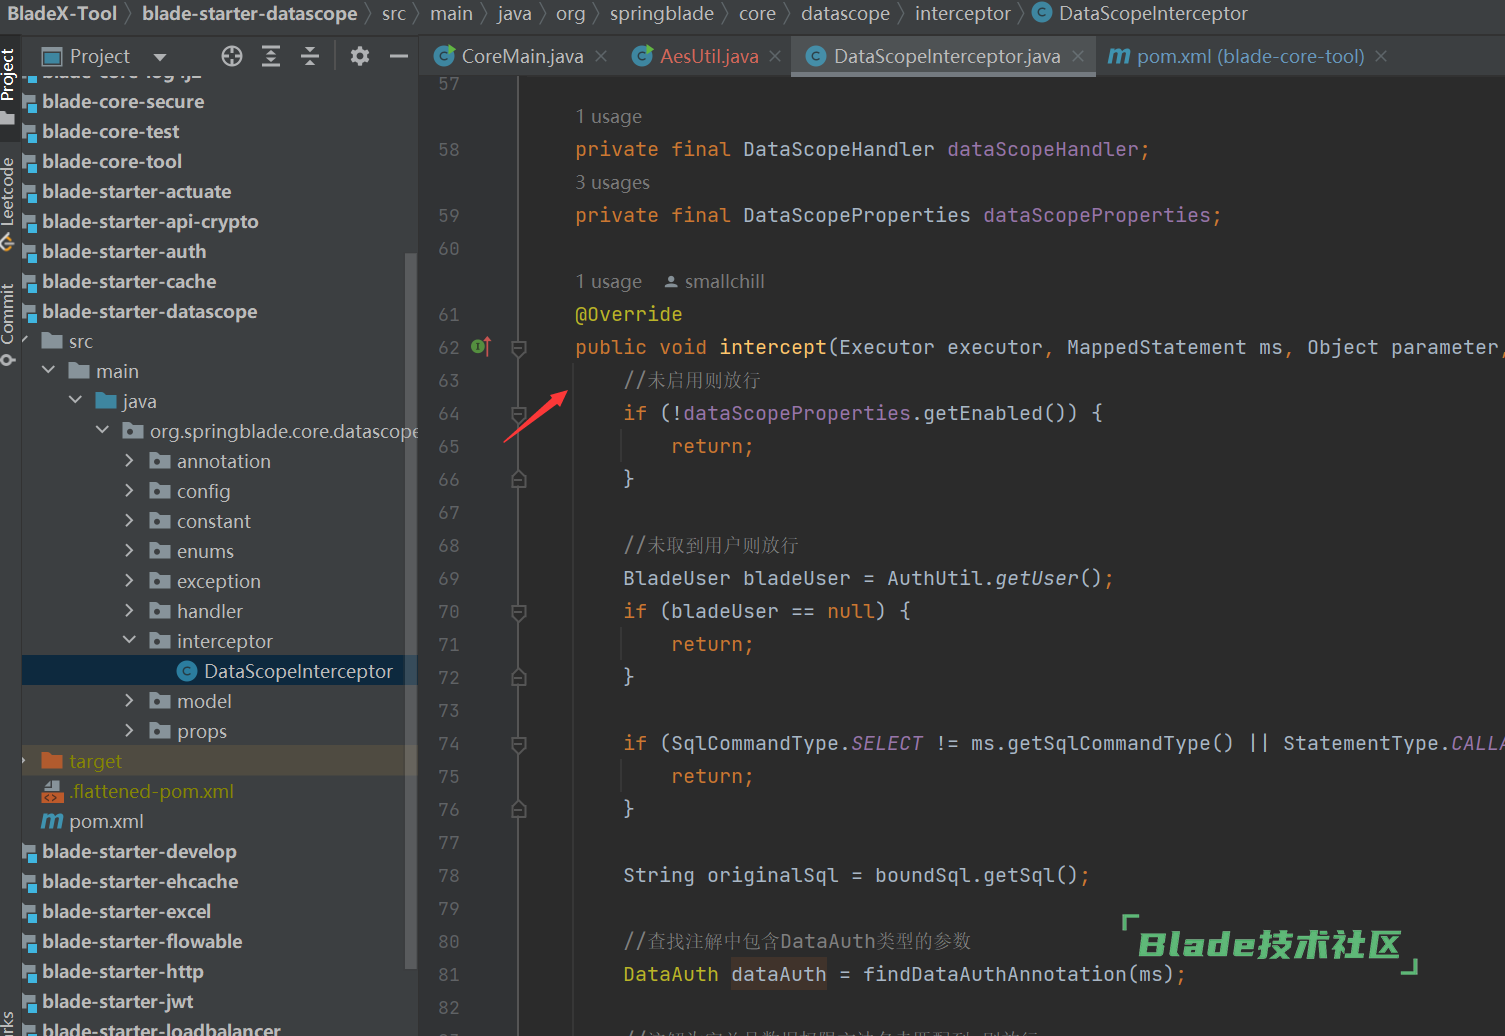This screenshot has height=1036, width=1505.
Task: Open the .flattened-pom.xml file
Action: [151, 791]
